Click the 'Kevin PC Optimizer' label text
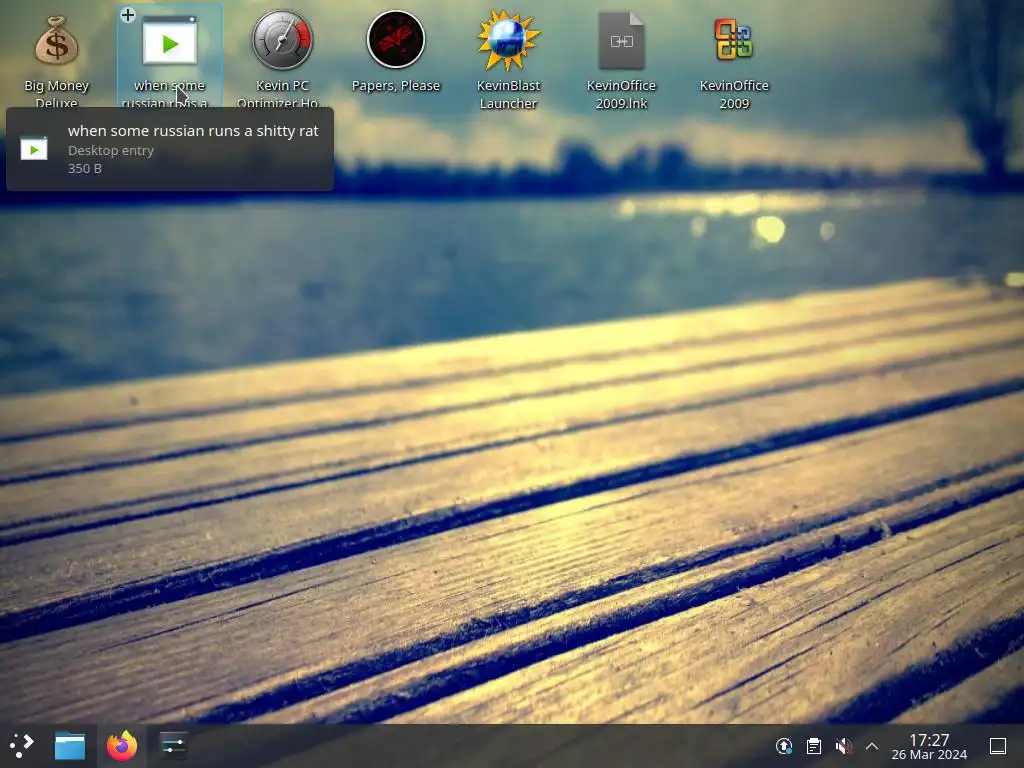 282,94
